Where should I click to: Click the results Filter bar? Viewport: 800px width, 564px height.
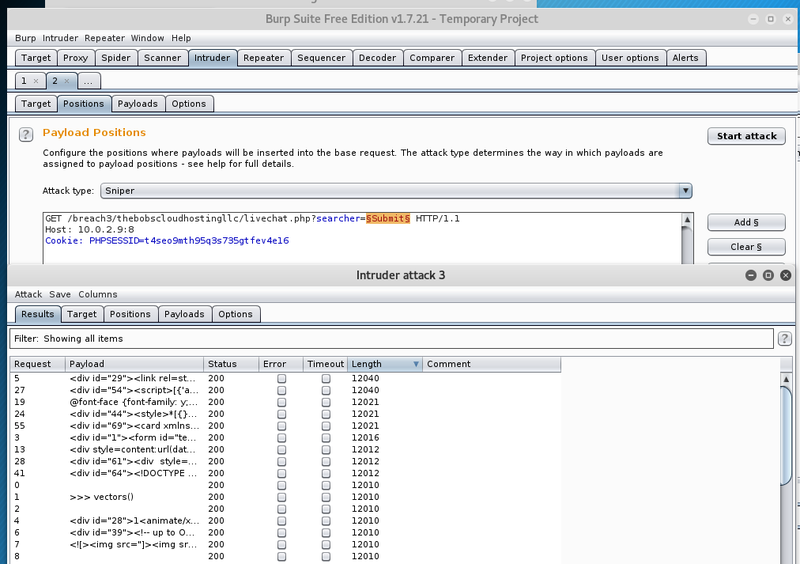390,339
